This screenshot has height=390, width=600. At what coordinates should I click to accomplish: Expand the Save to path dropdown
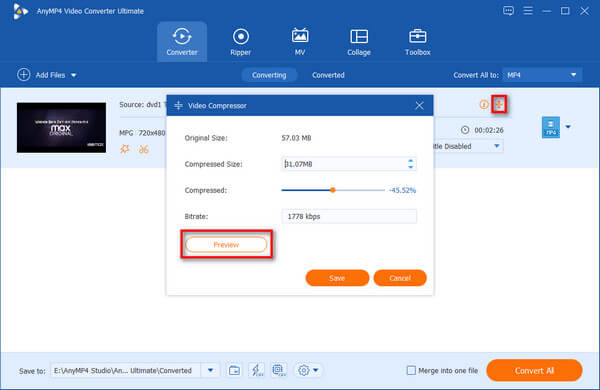click(210, 370)
